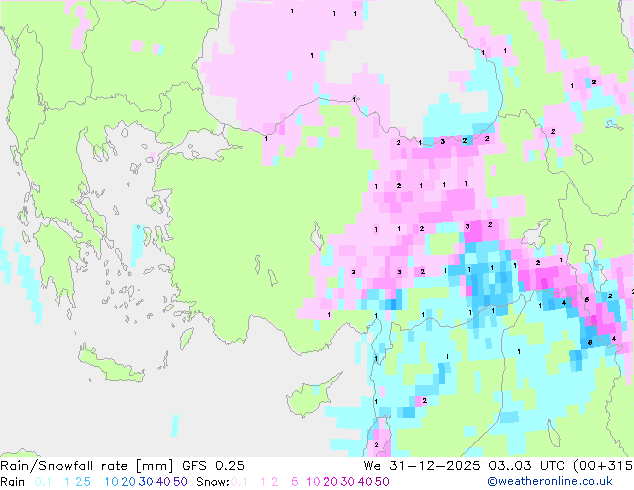
Task: Click the "We 31-12-2025" date text
Action: (422, 466)
